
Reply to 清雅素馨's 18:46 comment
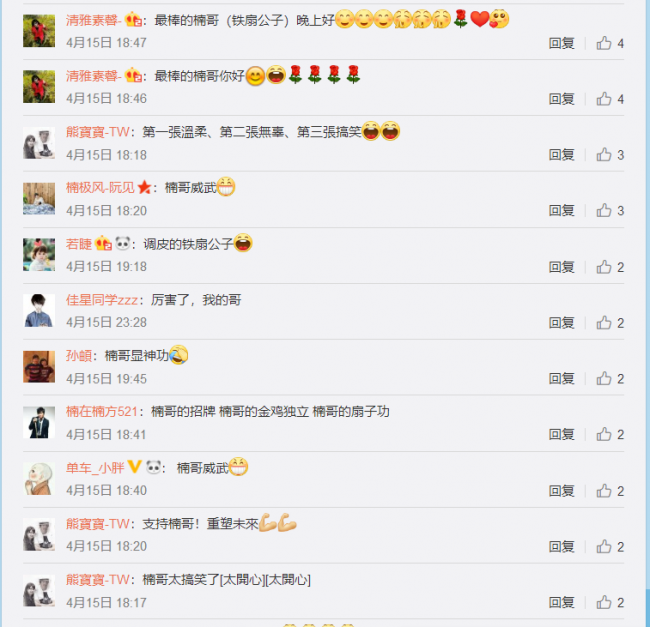pos(561,99)
